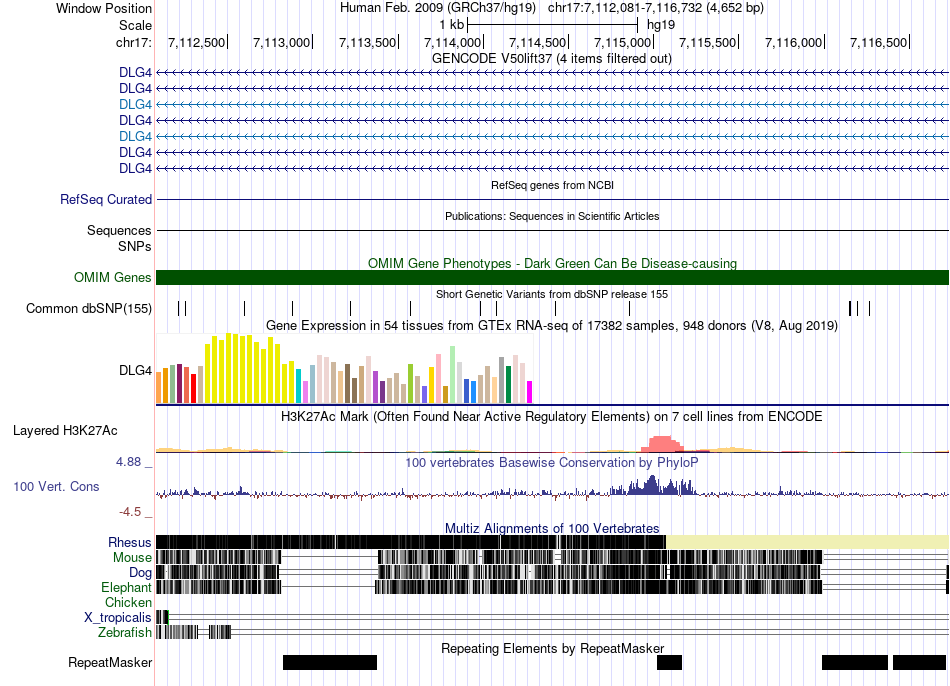Click the pale yellow Rhesus alignment gap region
Viewport: 950px width, 686px height.
click(x=808, y=542)
